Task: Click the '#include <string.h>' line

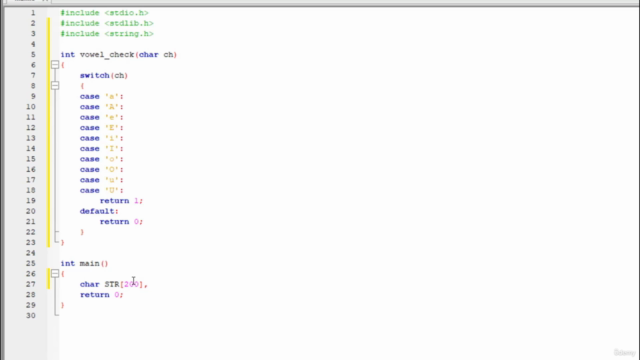Action: tap(107, 34)
